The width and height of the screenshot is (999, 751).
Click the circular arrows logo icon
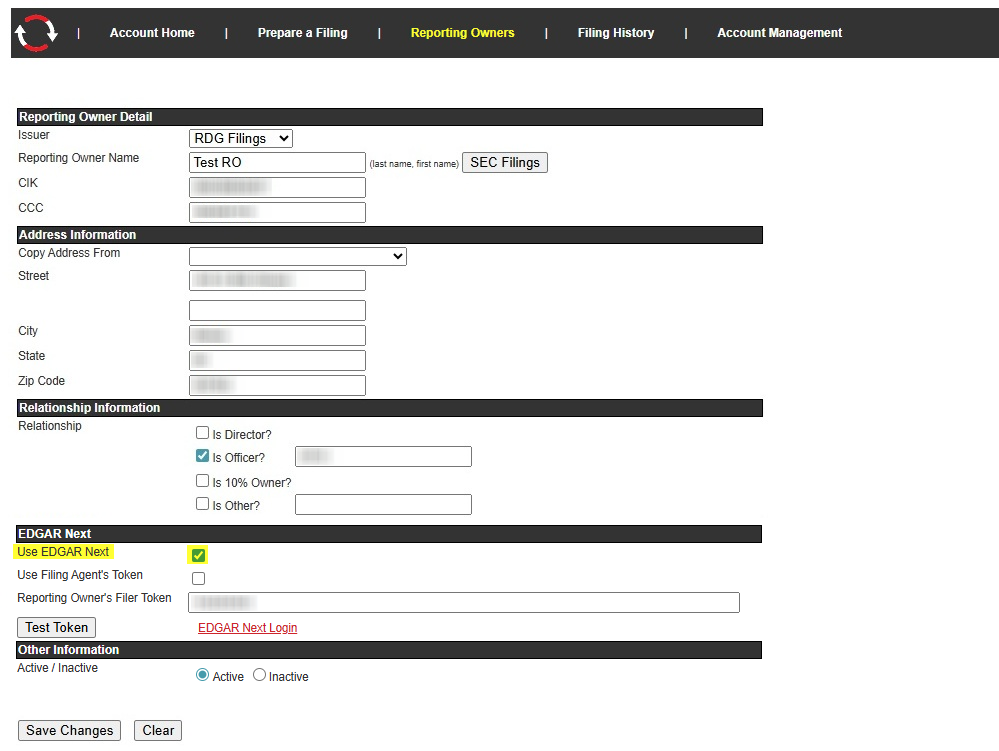click(36, 33)
